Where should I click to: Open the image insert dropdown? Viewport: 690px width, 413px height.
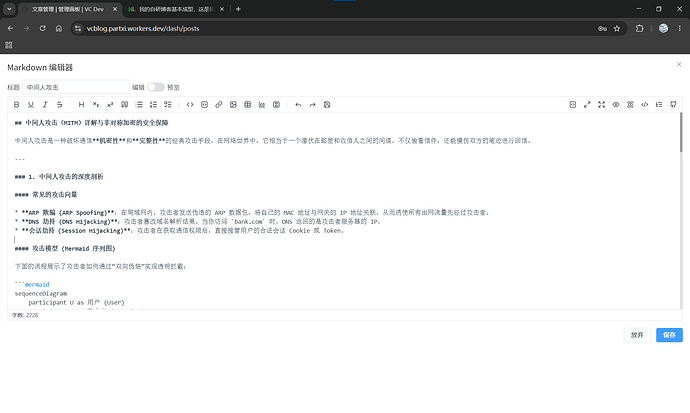point(233,105)
